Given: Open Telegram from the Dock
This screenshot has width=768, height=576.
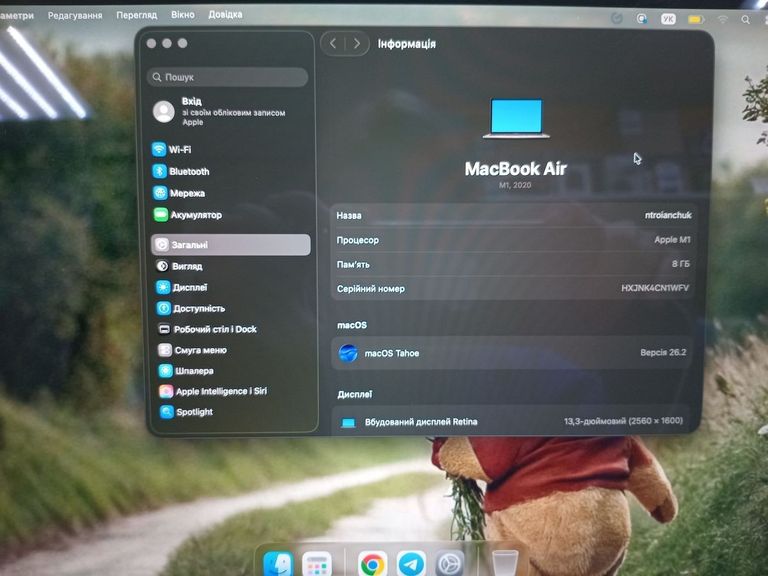Looking at the screenshot, I should click(411, 564).
